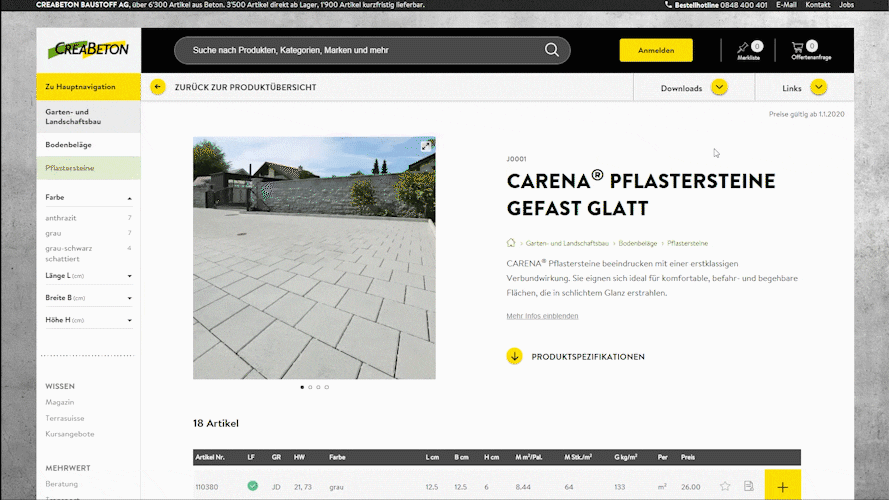Open Jobs link in top bar
Screen dimensions: 889x500
pos(846,5)
